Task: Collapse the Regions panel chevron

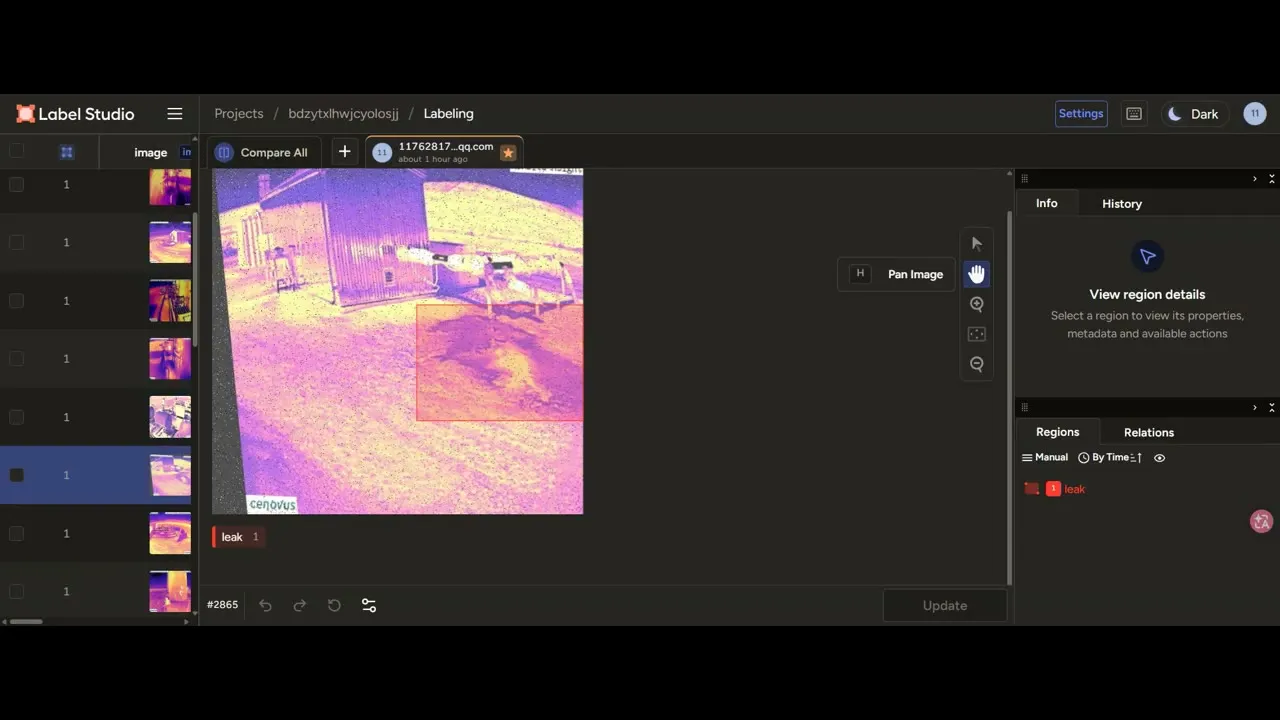Action: [x=1255, y=407]
